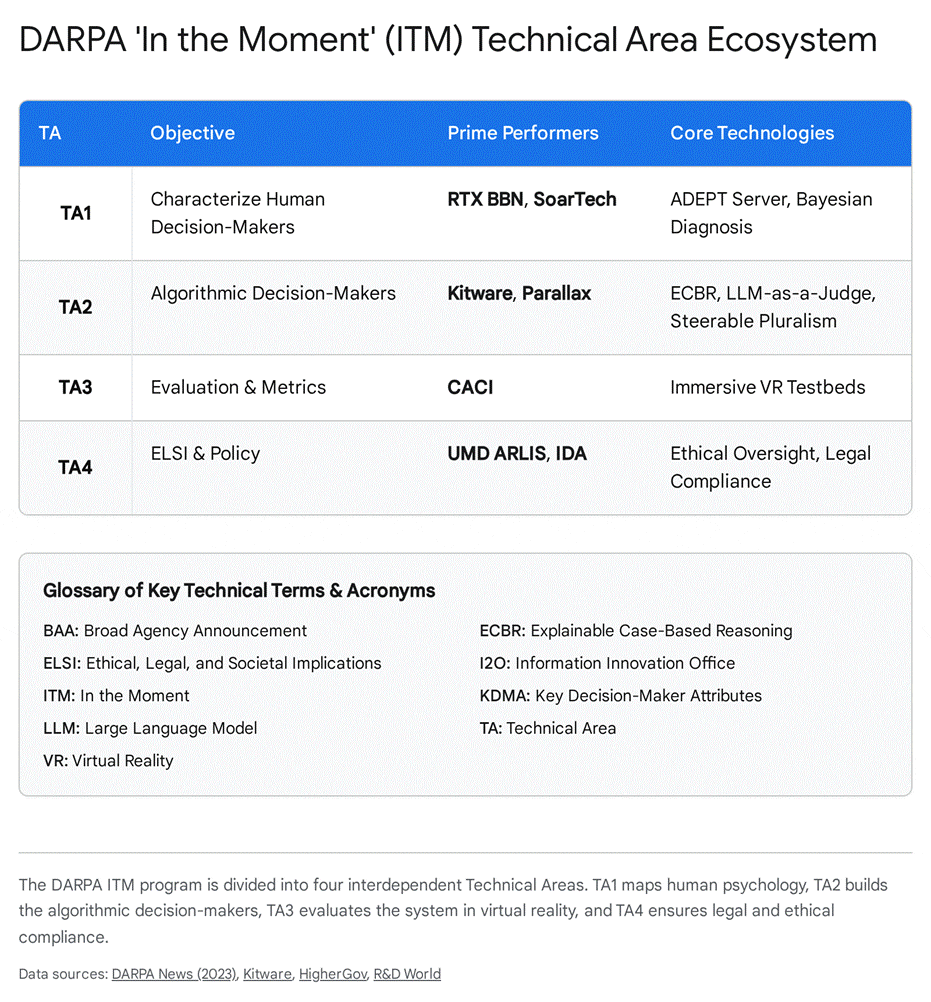Screen dimensions: 931x1002
Task: Click the CACI performer cell
Action: click(x=470, y=387)
